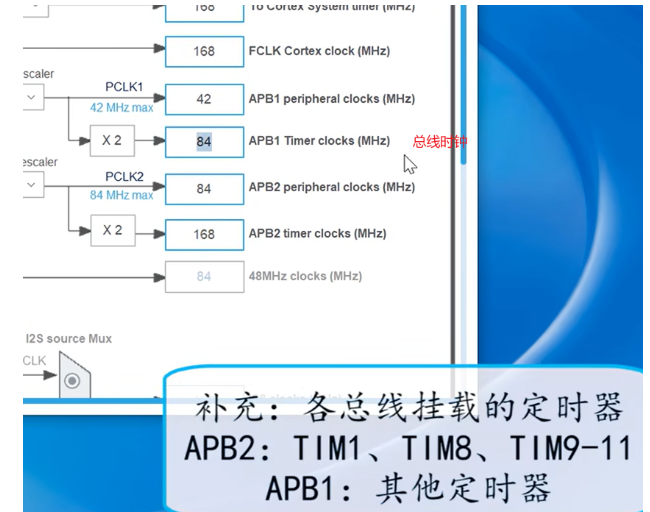Screen dimensions: 650x512
Task: Click the FCLK Cortex clock value box
Action: [x=204, y=52]
